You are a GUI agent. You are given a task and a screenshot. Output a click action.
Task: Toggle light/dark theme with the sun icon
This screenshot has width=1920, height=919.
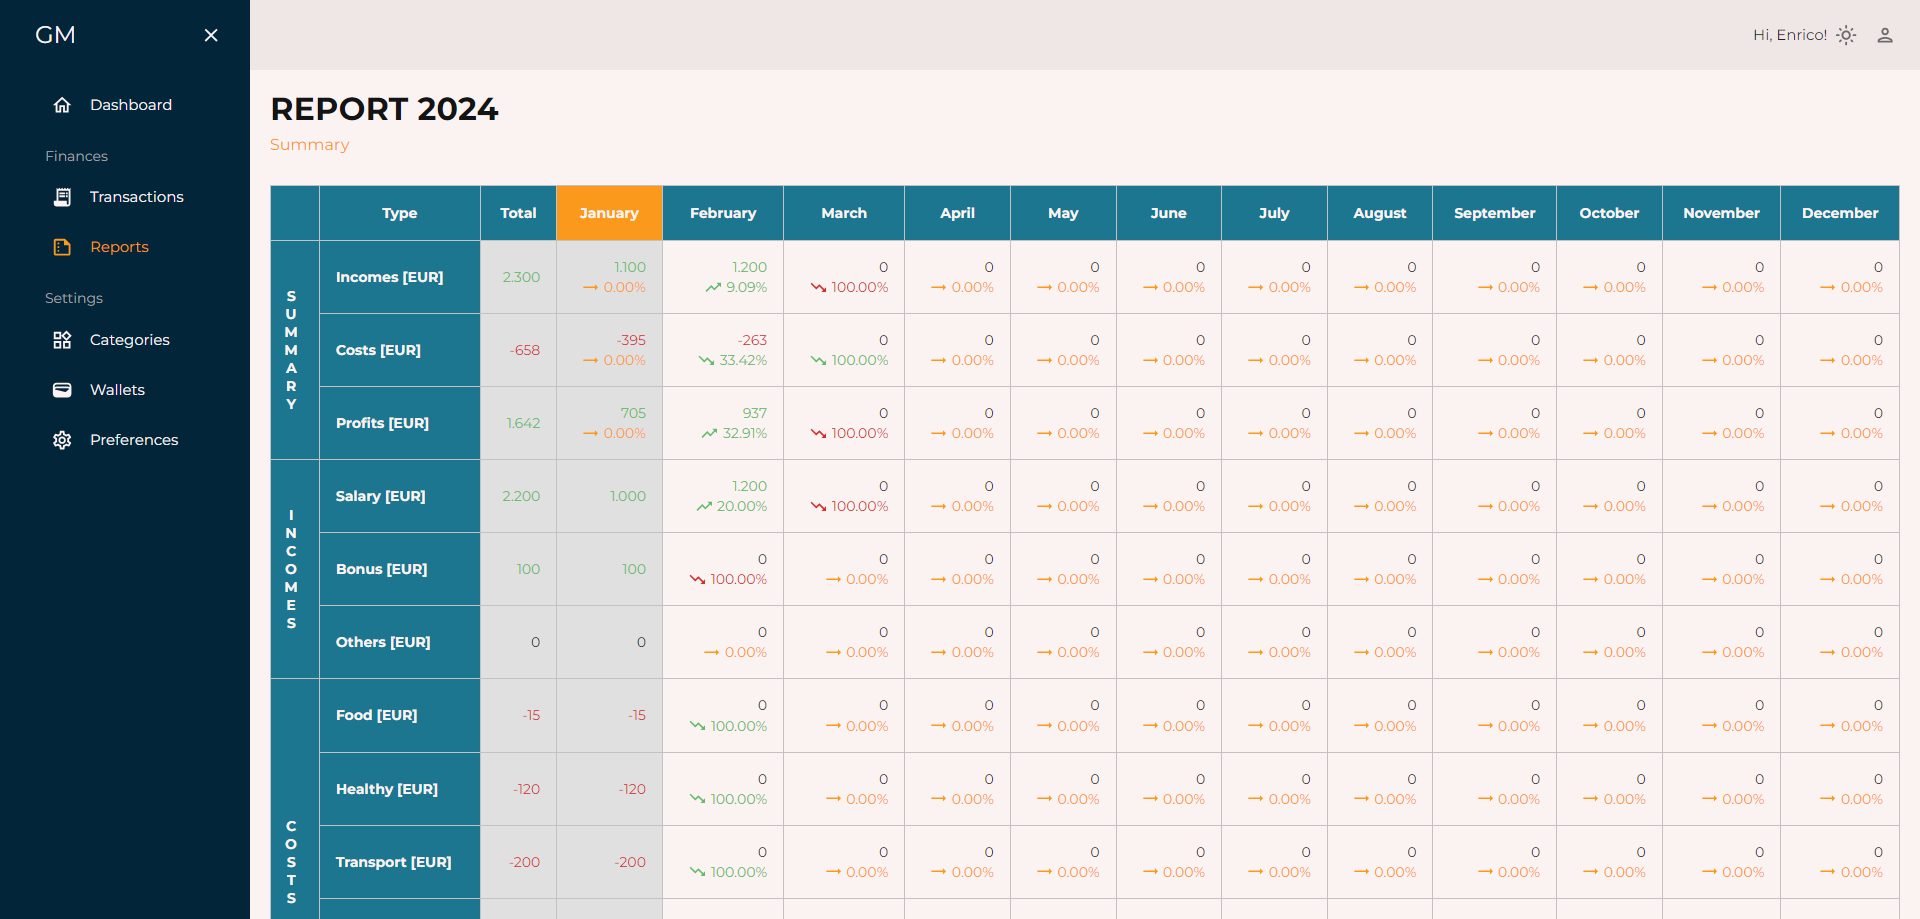[x=1846, y=35]
